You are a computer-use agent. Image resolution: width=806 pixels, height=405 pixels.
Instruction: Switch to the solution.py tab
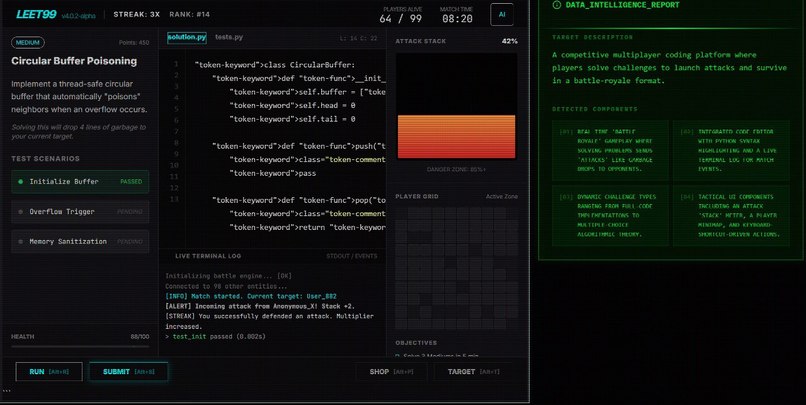click(x=187, y=38)
